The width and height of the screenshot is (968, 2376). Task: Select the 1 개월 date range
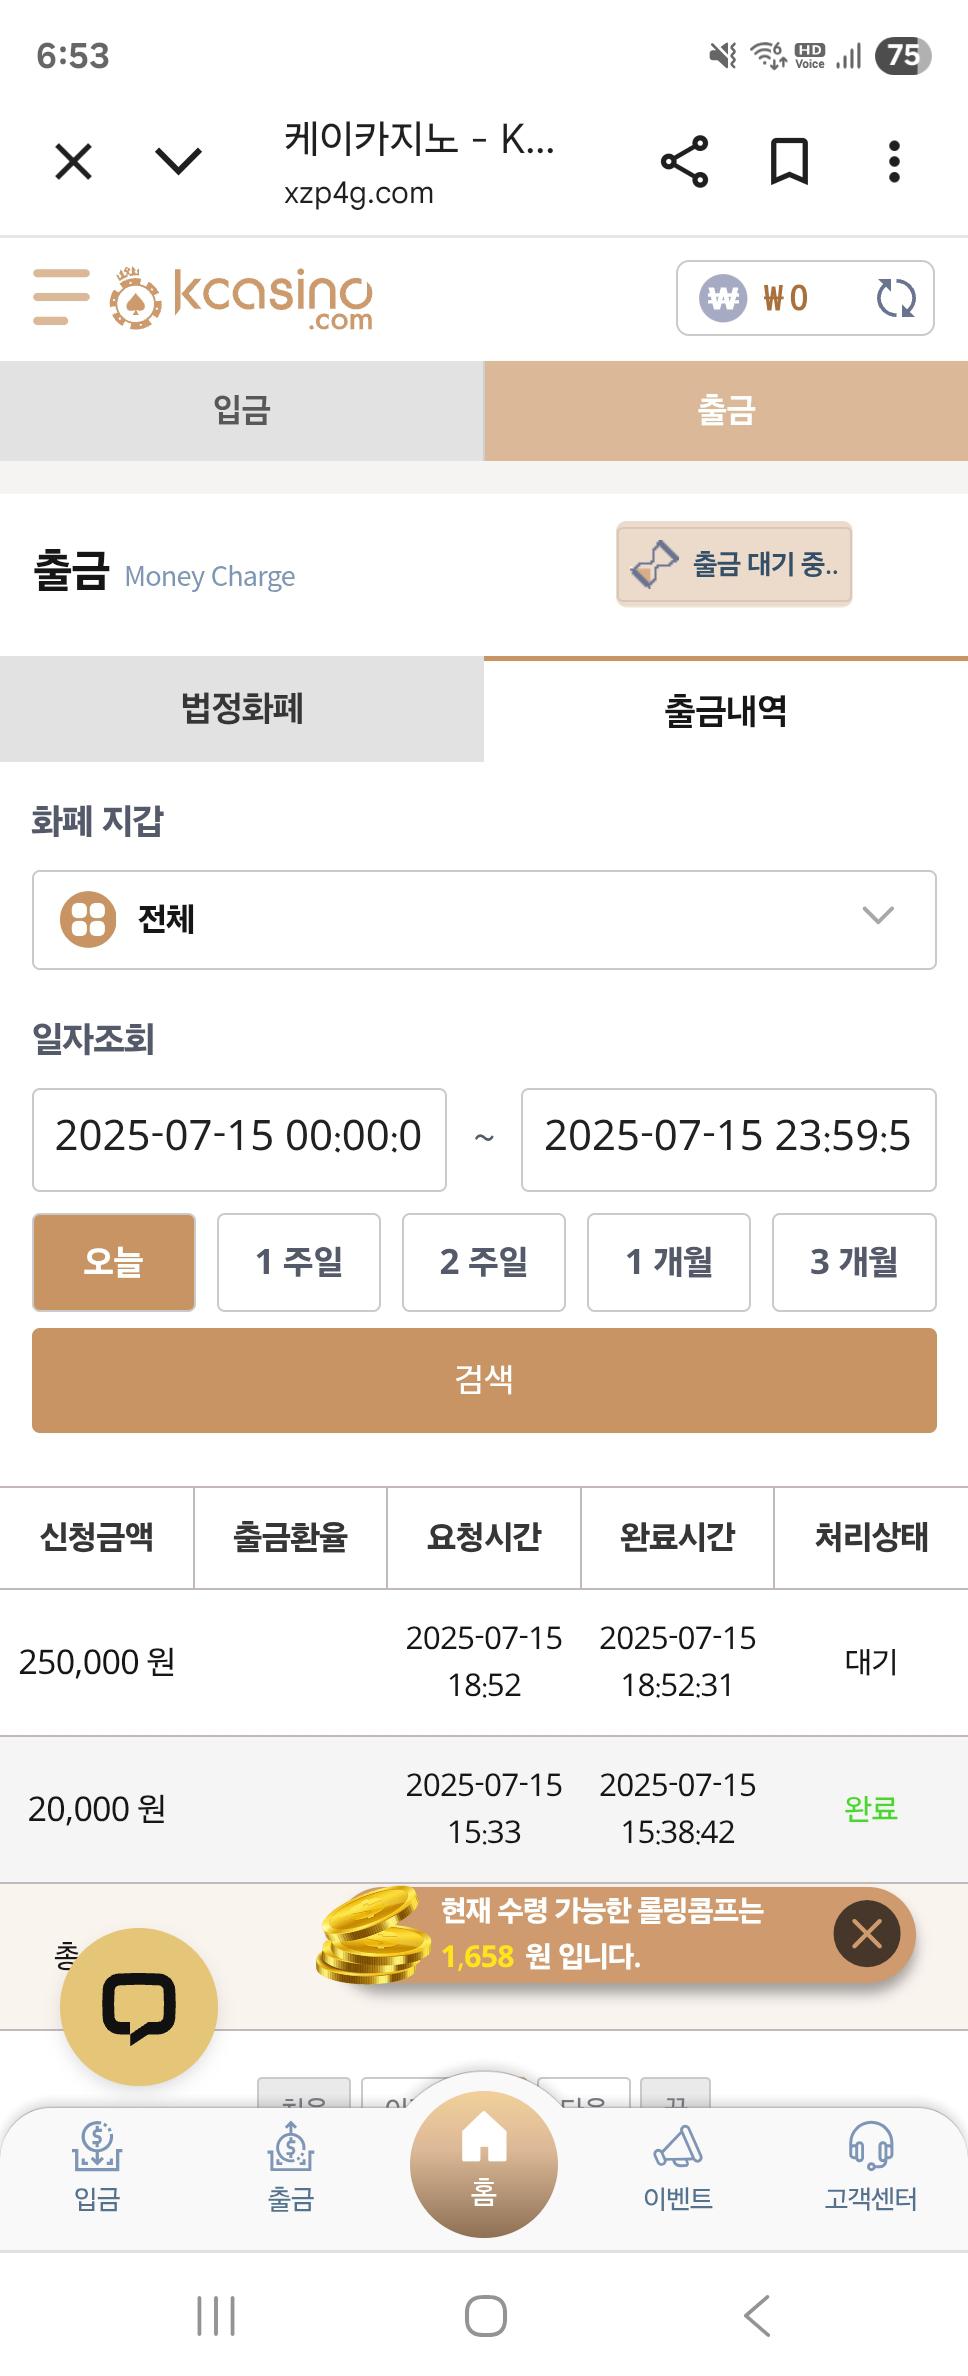coord(669,1262)
